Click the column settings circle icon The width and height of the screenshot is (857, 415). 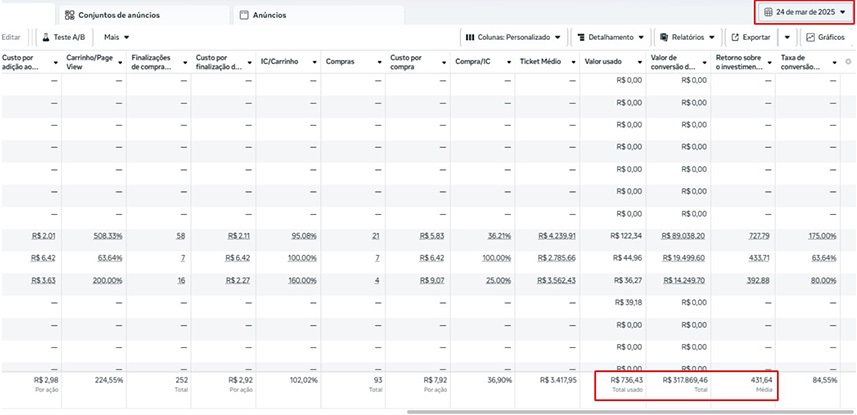[848, 62]
